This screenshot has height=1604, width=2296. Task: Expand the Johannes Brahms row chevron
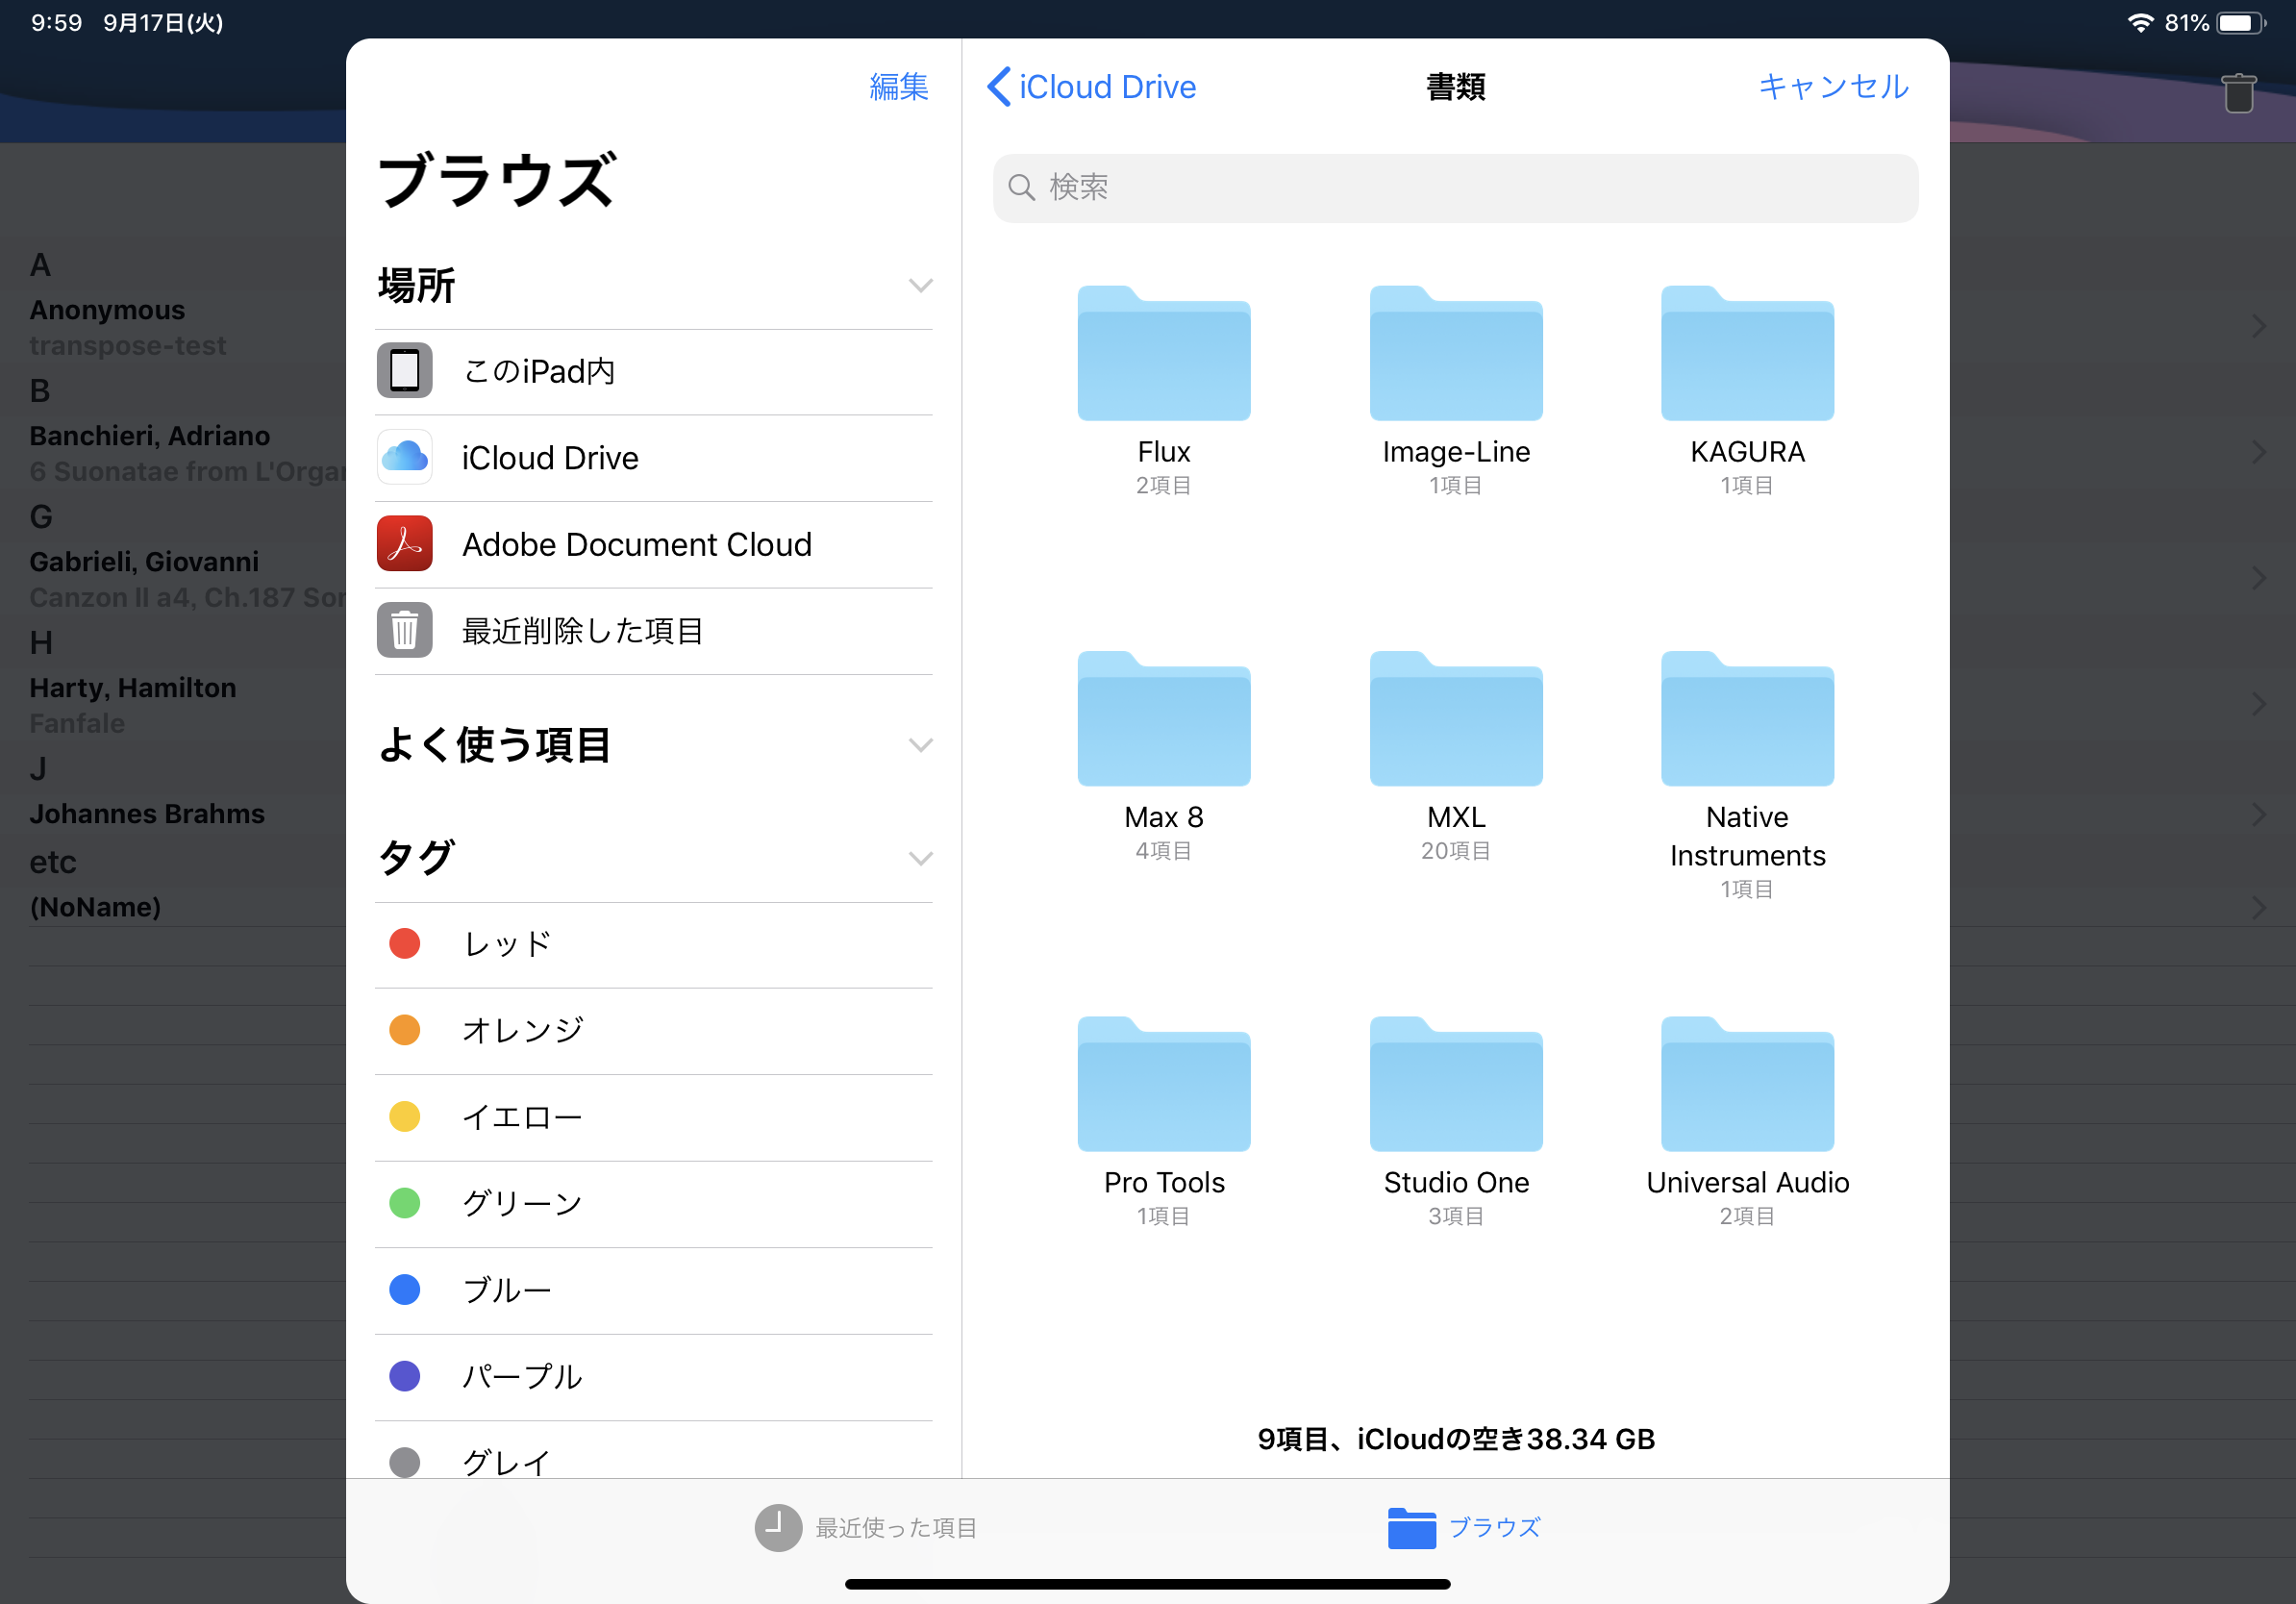click(x=2258, y=814)
